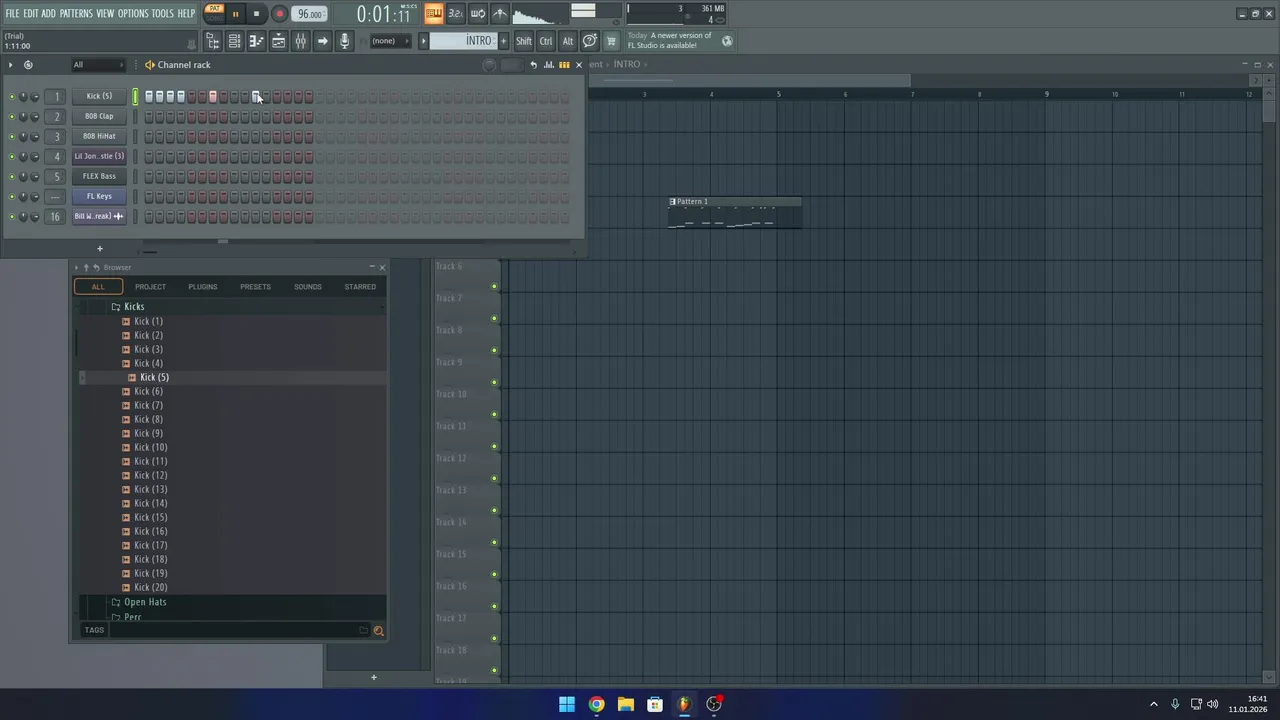Stop playback with the stop button
The width and height of the screenshot is (1280, 720).
tap(256, 14)
